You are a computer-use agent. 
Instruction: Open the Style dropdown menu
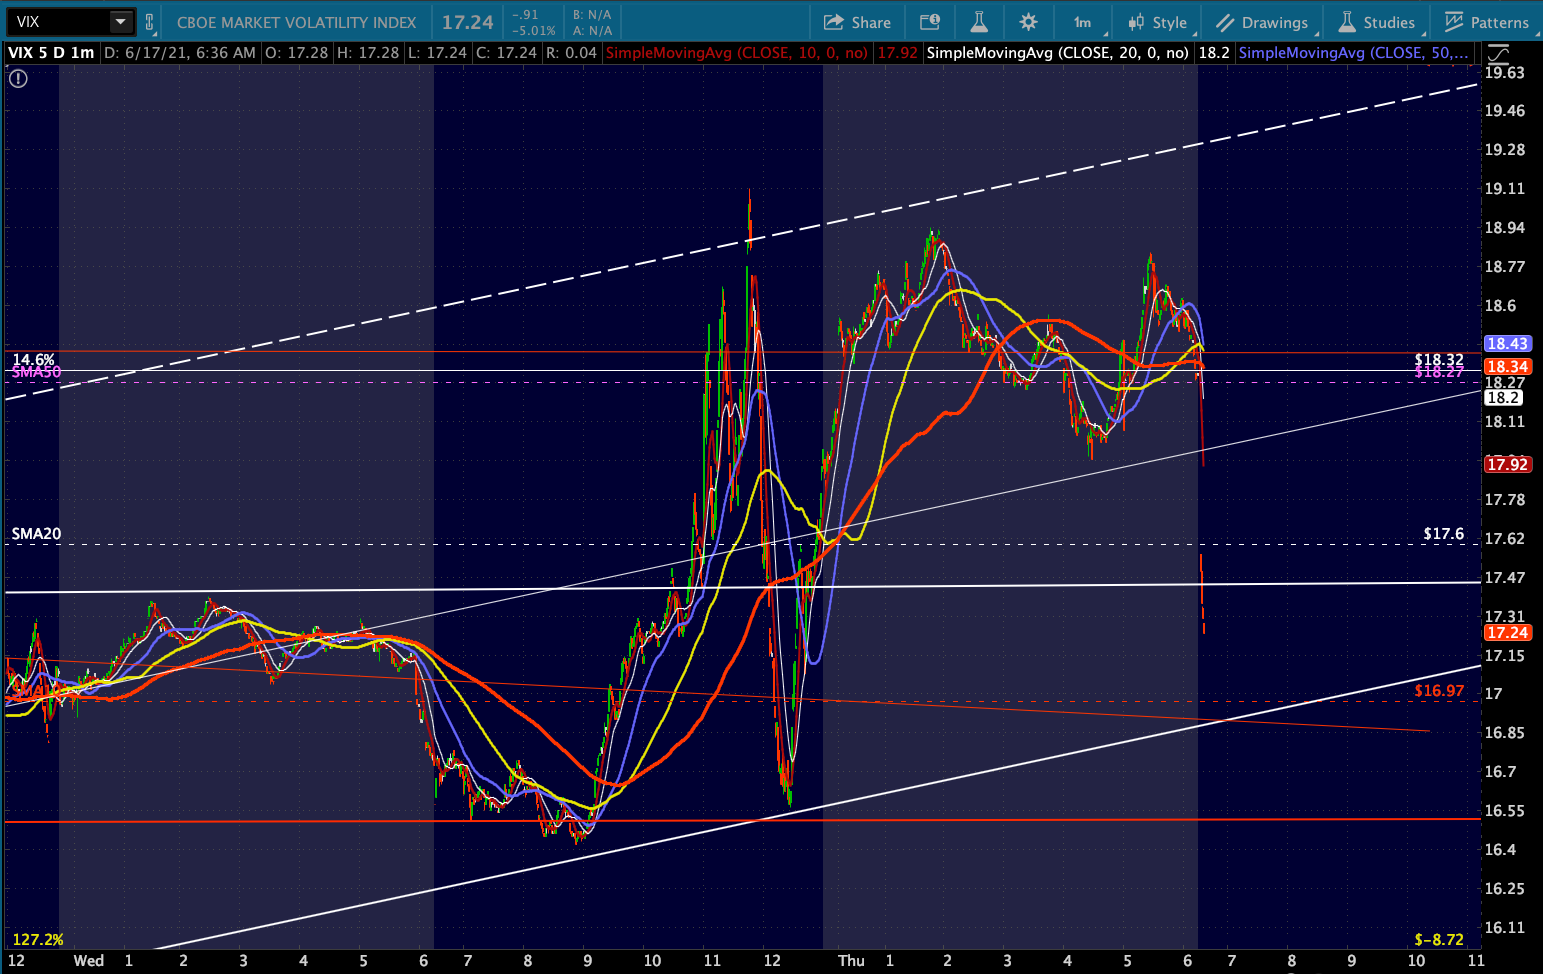pyautogui.click(x=1158, y=22)
